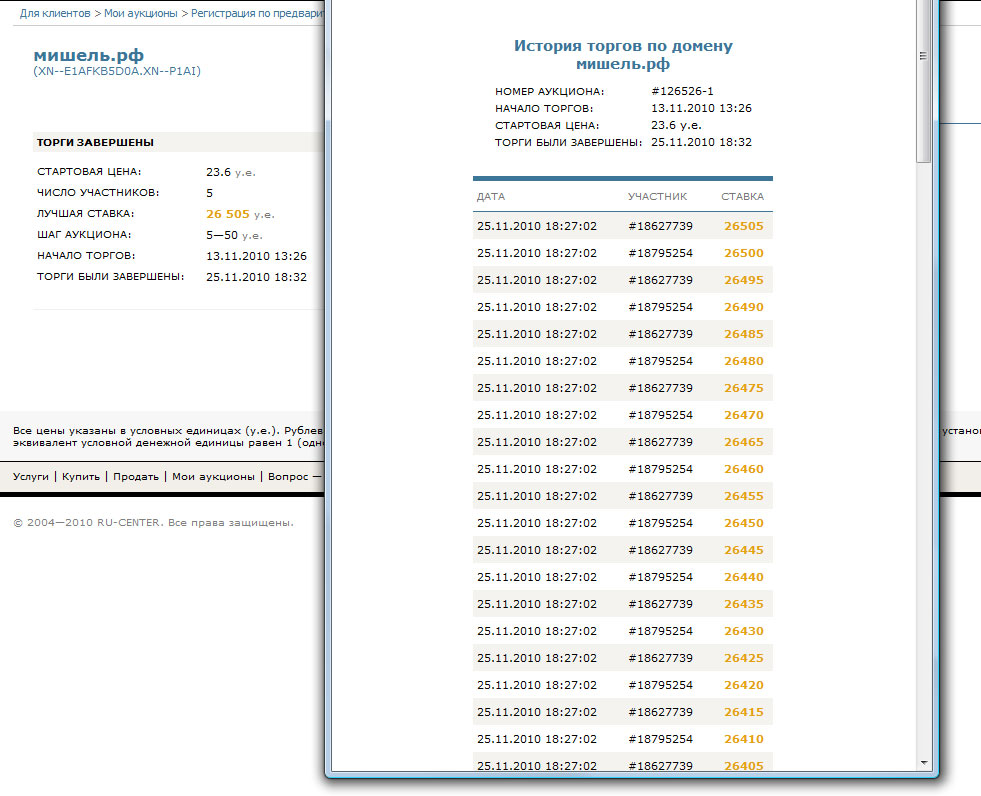981x796 pixels.
Task: Click popup end date 25.11.2010 18:32
Action: tap(701, 142)
